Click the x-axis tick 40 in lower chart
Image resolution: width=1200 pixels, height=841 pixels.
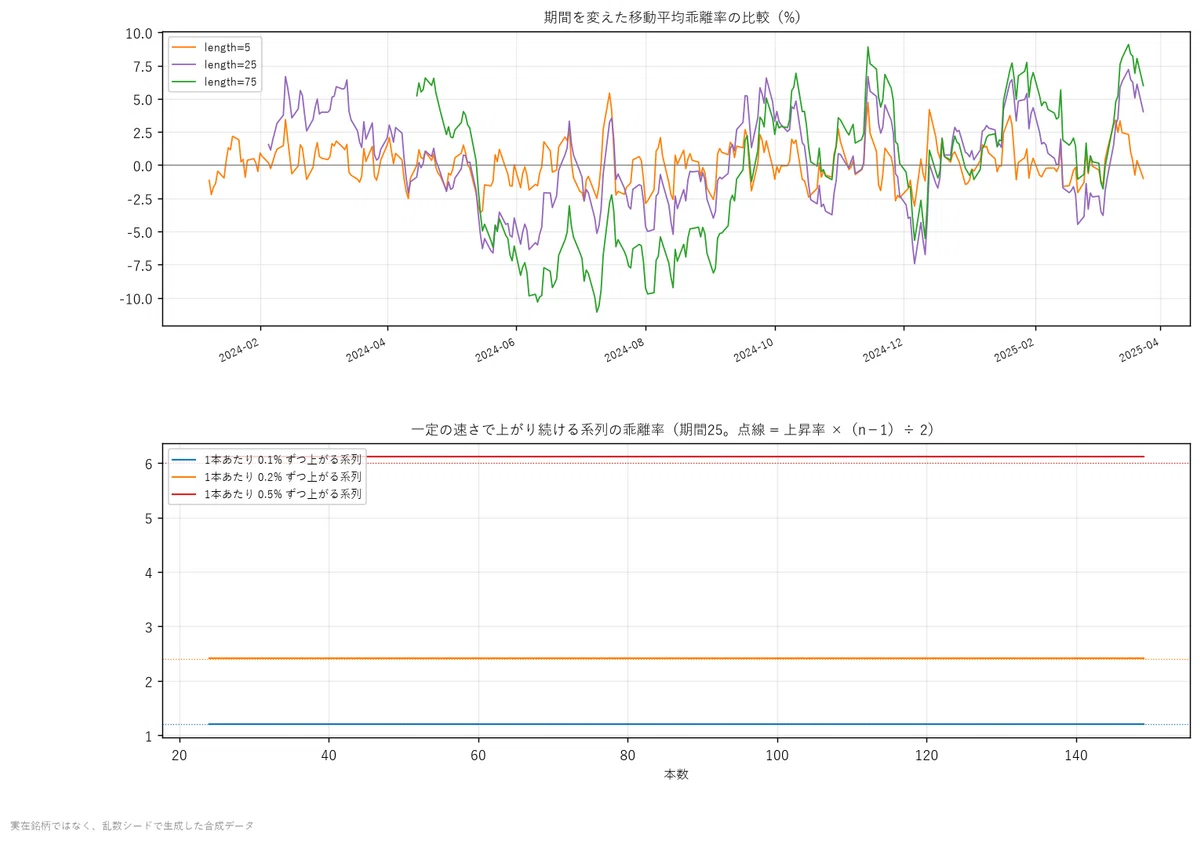coord(328,754)
